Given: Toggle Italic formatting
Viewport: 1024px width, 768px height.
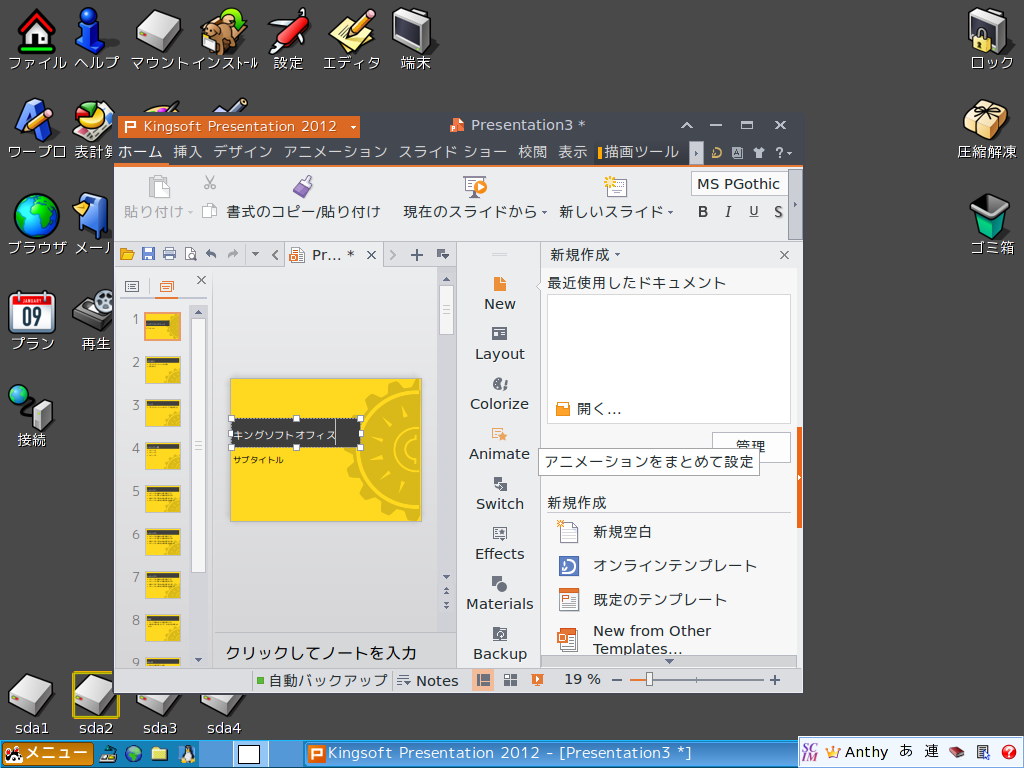Looking at the screenshot, I should 728,212.
